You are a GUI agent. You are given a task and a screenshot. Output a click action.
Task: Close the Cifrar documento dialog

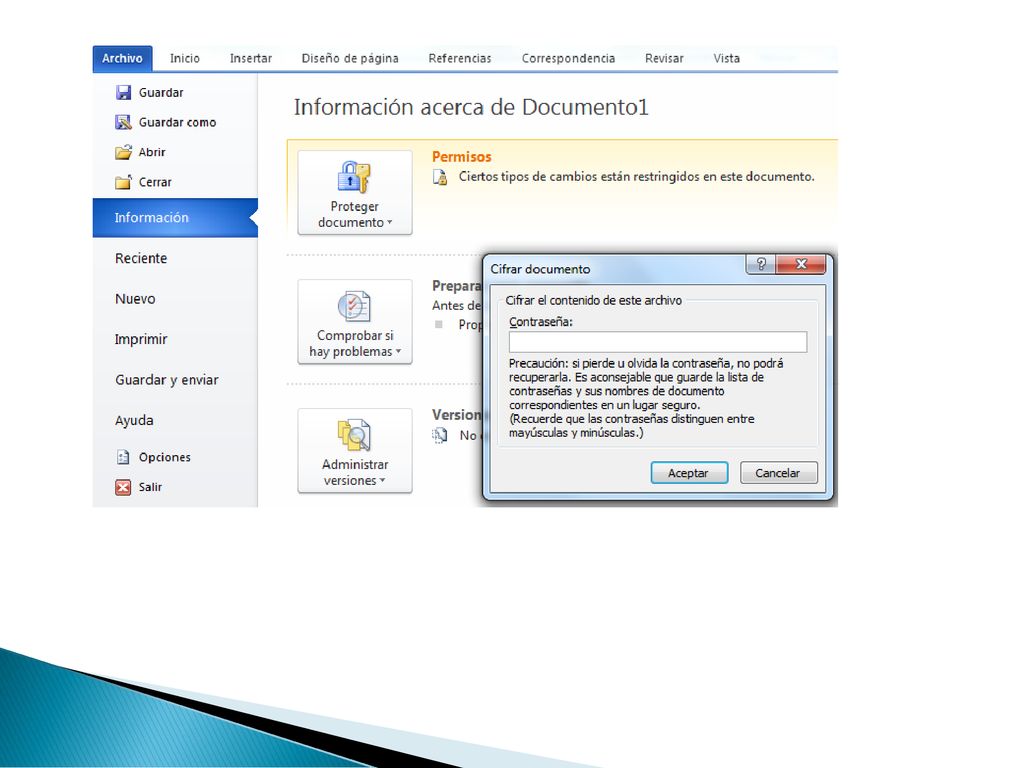[x=801, y=264]
